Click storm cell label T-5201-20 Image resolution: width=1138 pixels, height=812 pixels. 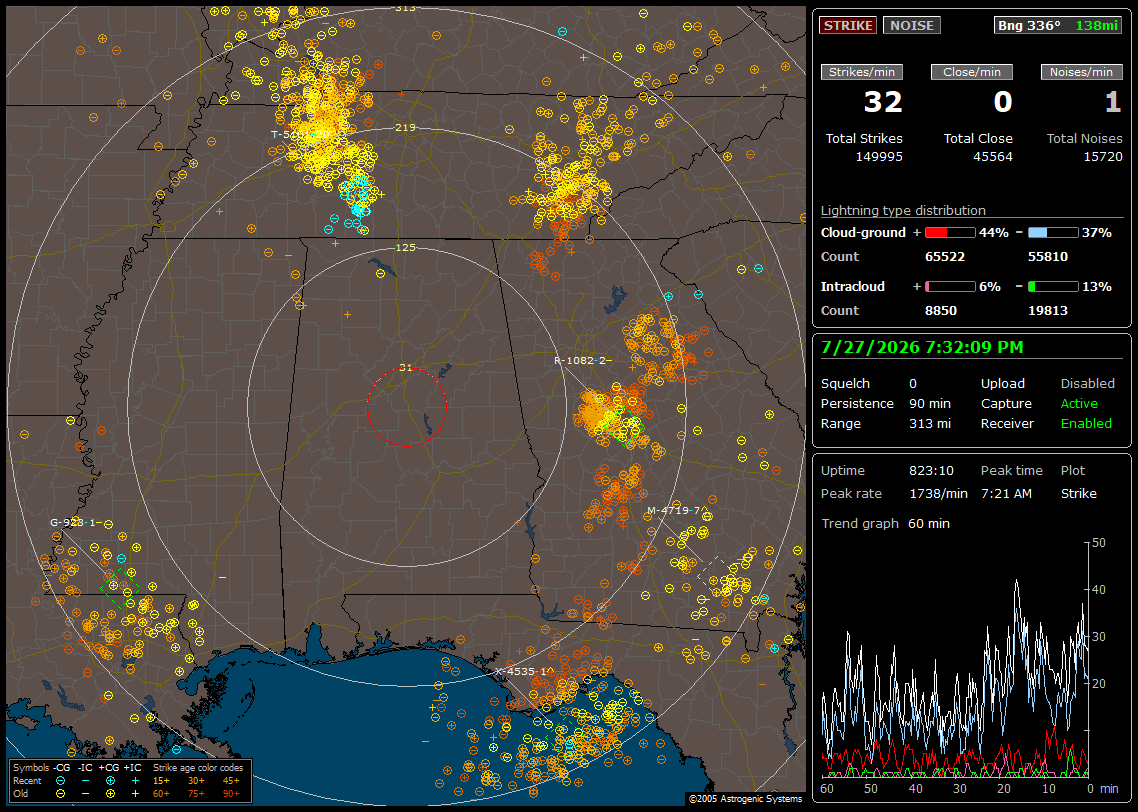pos(300,134)
